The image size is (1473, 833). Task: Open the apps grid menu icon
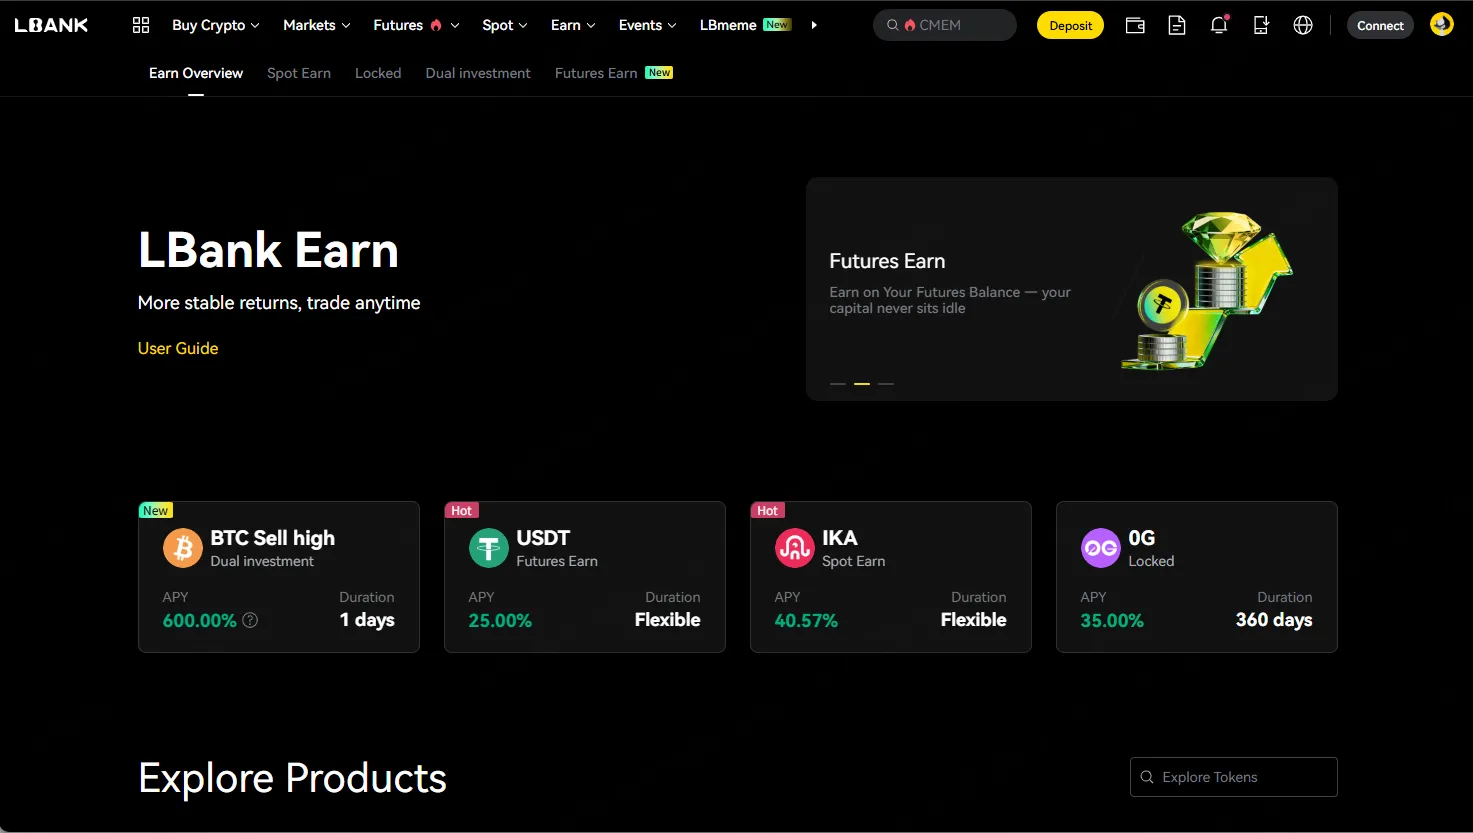141,25
